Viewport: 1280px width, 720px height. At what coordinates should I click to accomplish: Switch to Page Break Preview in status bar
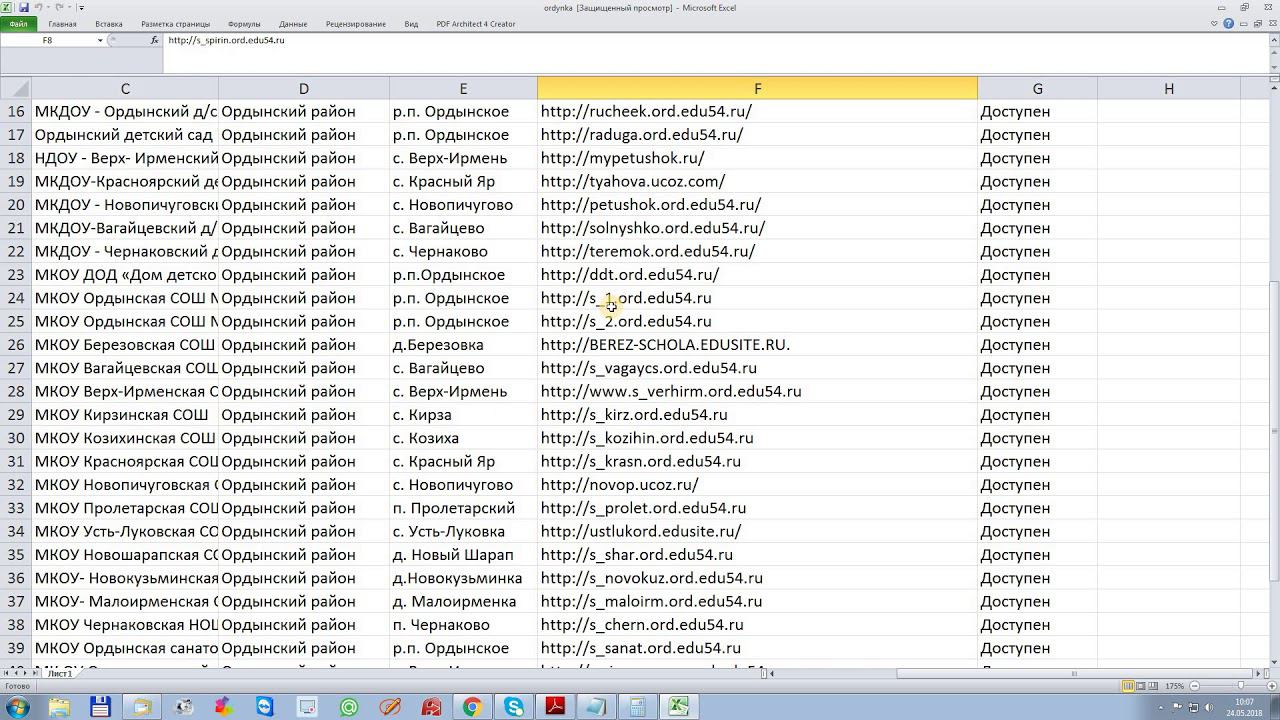click(1154, 686)
